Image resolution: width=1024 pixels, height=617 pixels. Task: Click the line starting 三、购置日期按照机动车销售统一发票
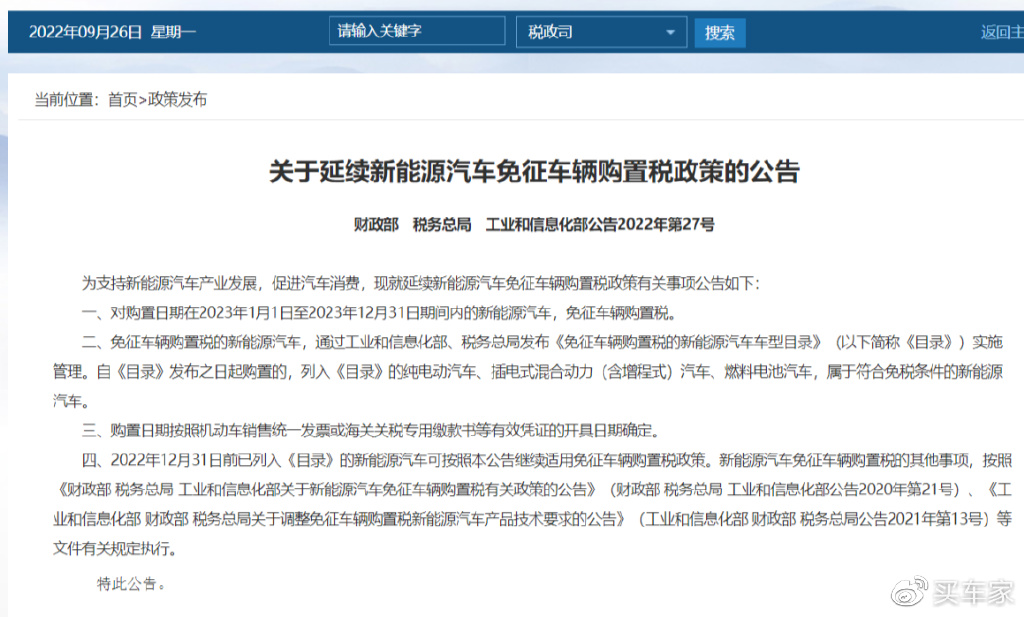pyautogui.click(x=370, y=430)
